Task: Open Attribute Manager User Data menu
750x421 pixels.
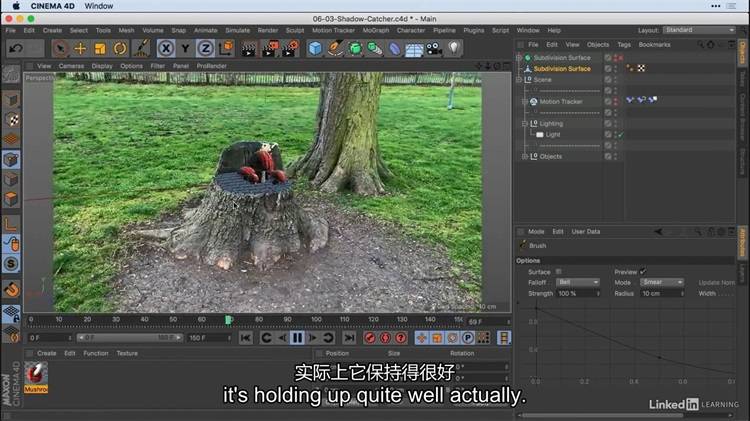Action: pyautogui.click(x=585, y=232)
